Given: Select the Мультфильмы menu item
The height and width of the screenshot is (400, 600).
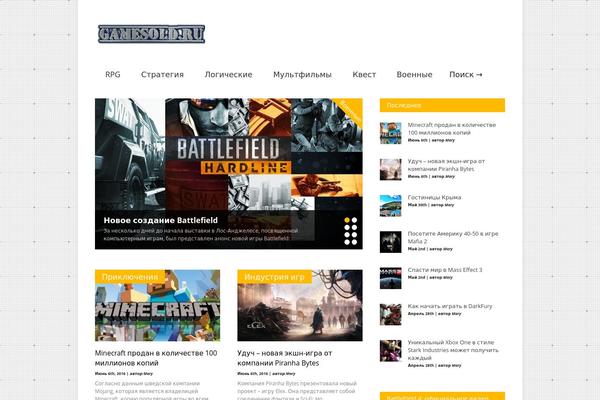Looking at the screenshot, I should 302,75.
